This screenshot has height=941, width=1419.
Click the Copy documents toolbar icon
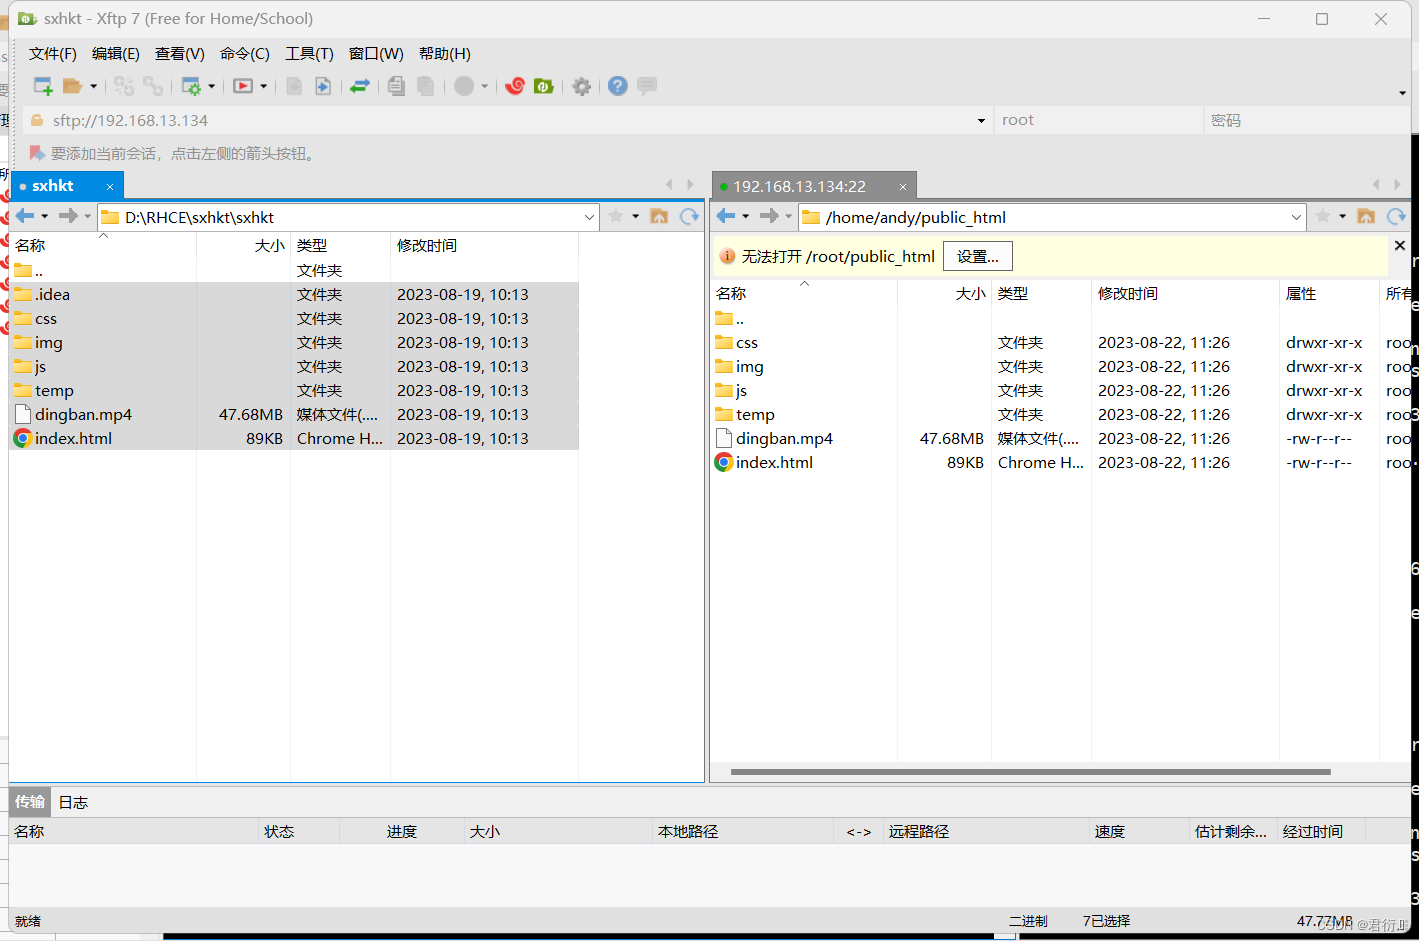tap(396, 86)
